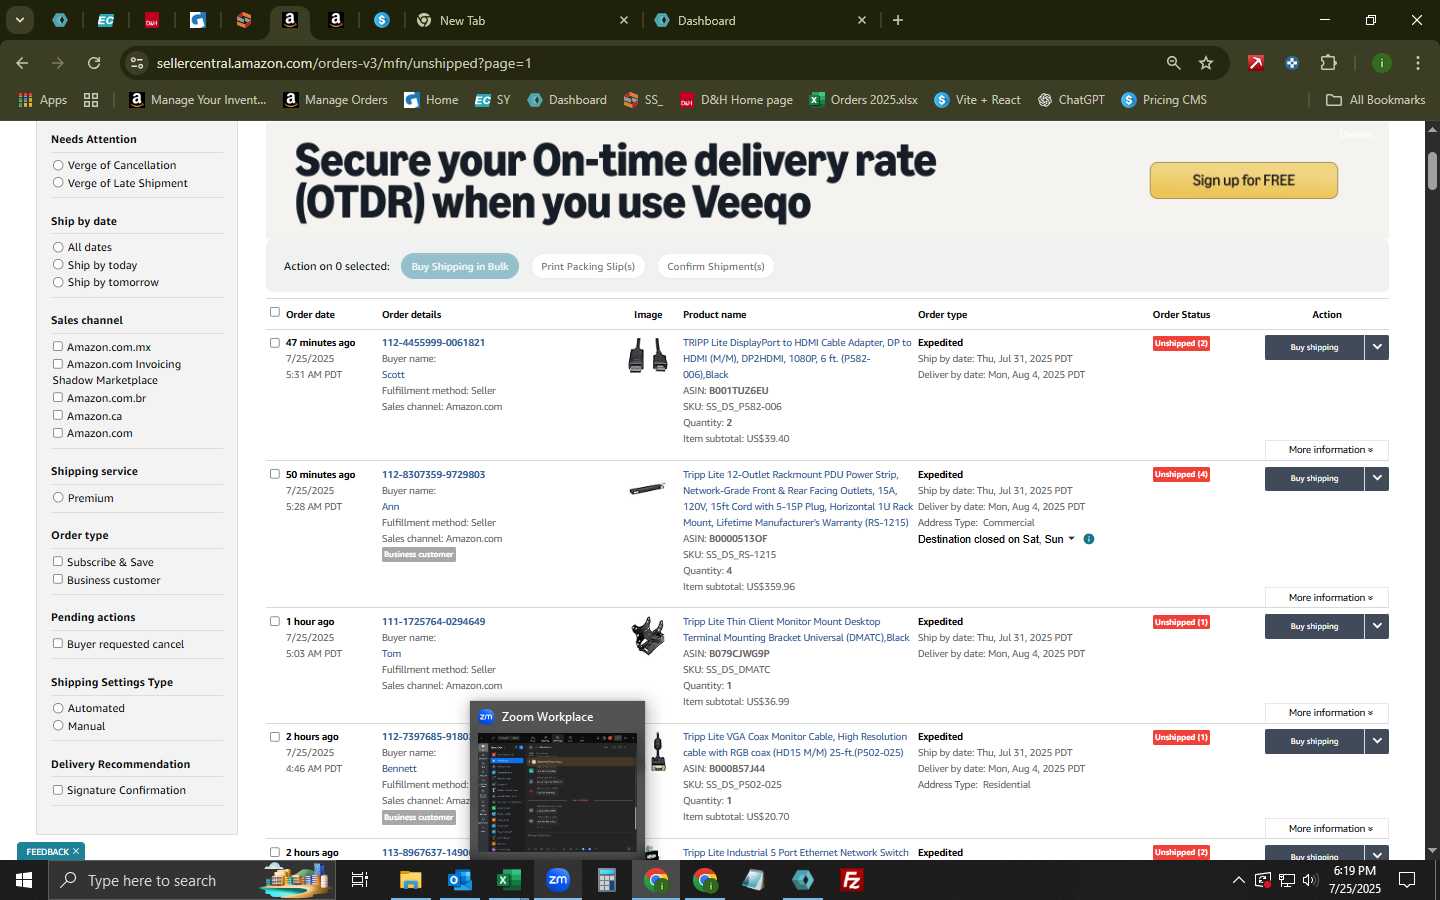This screenshot has height=900, width=1440.
Task: Switch to the Dashboard browser tab
Action: click(760, 20)
